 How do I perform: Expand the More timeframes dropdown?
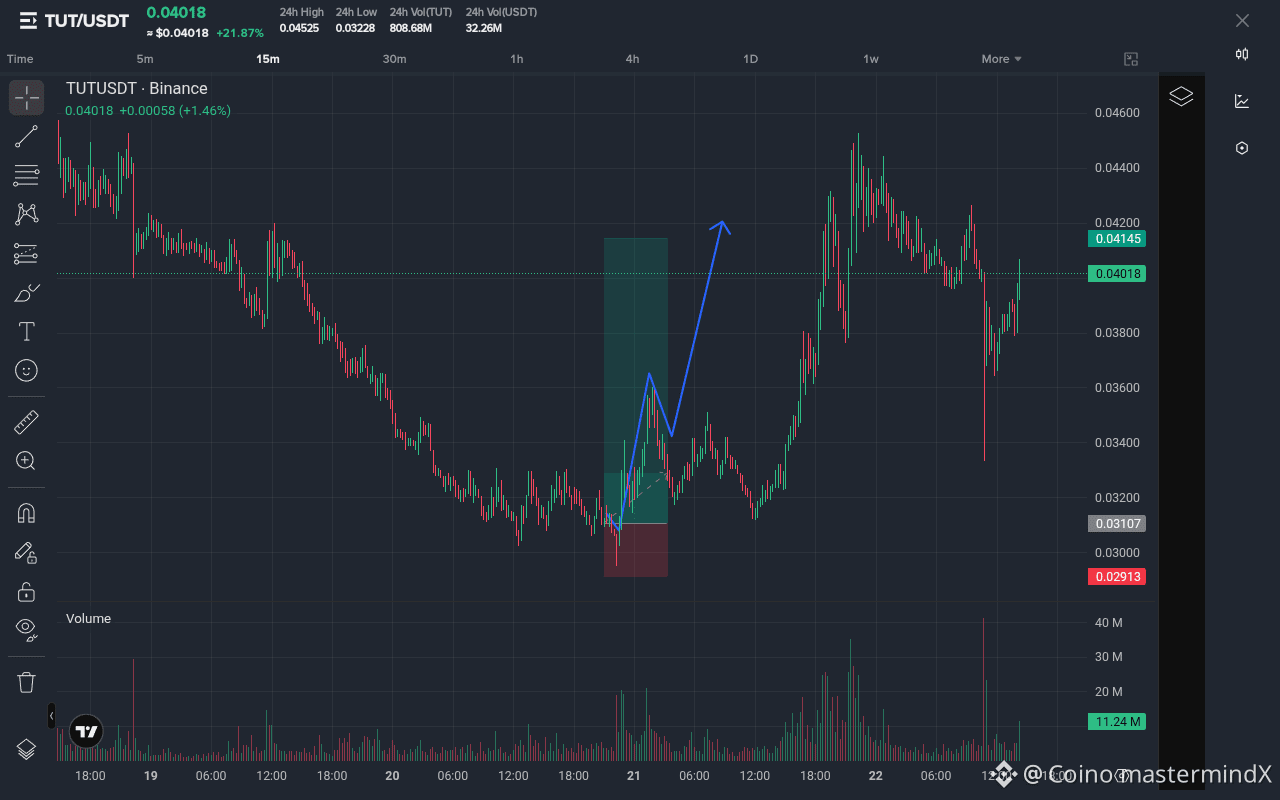[x=1001, y=59]
